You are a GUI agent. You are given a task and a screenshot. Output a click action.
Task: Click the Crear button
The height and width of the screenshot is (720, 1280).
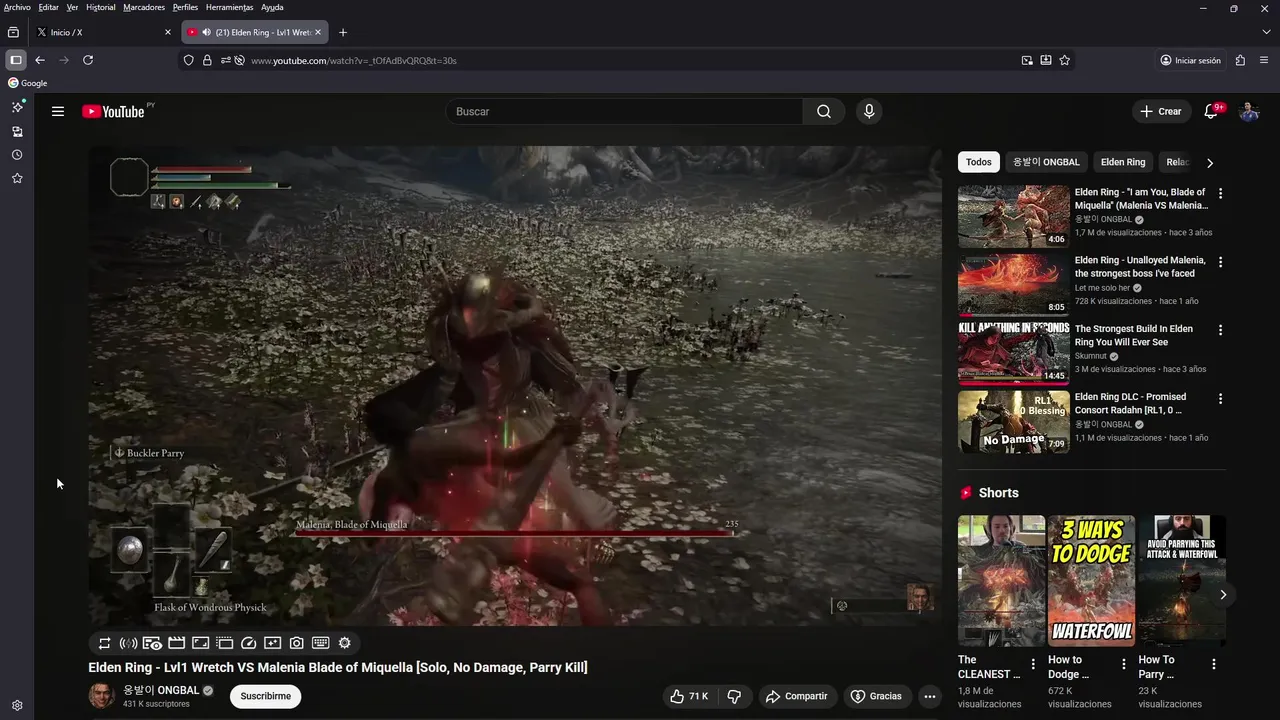[1160, 111]
